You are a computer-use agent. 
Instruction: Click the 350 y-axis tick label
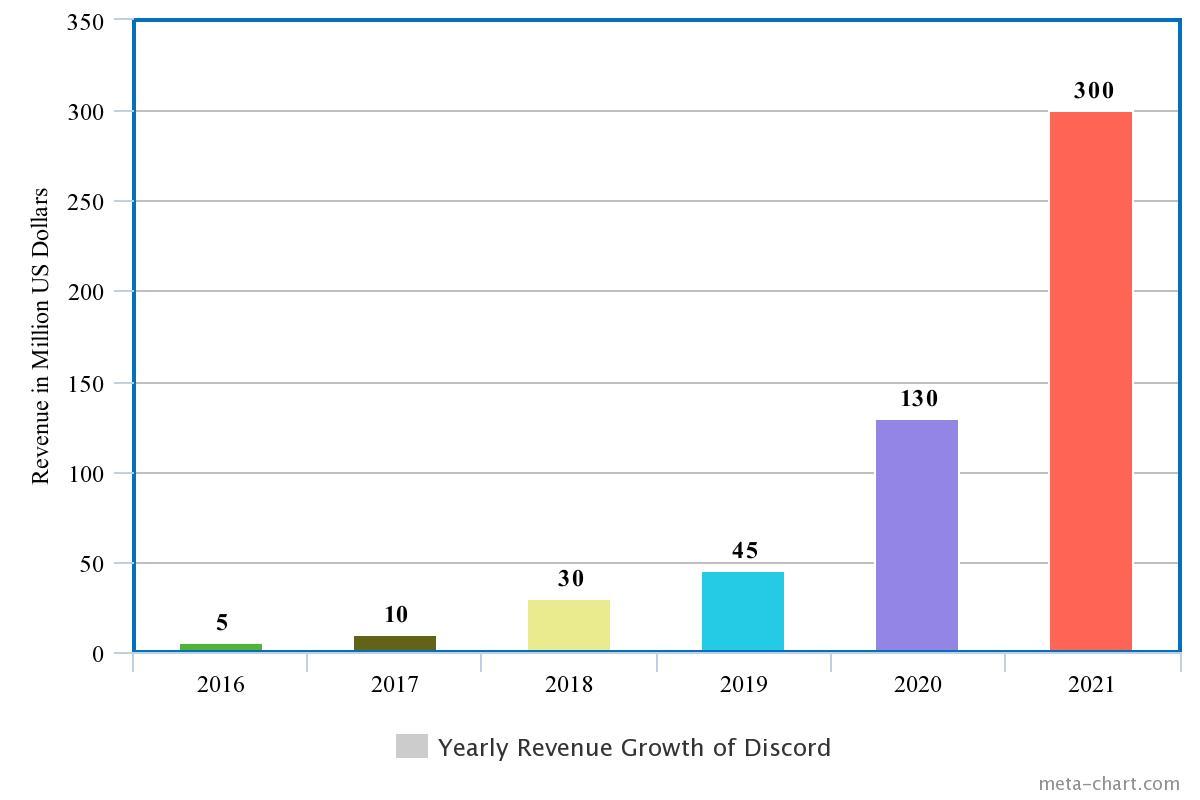click(85, 21)
